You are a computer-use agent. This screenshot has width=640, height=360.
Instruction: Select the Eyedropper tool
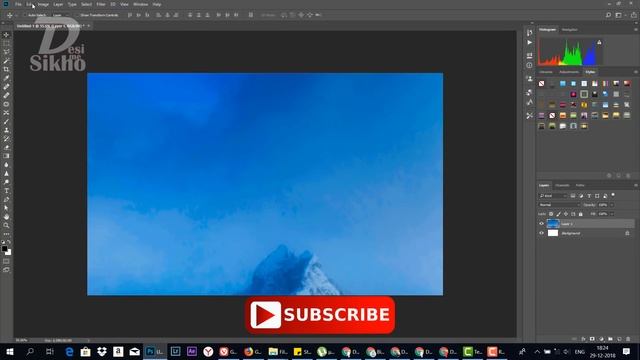6,78
